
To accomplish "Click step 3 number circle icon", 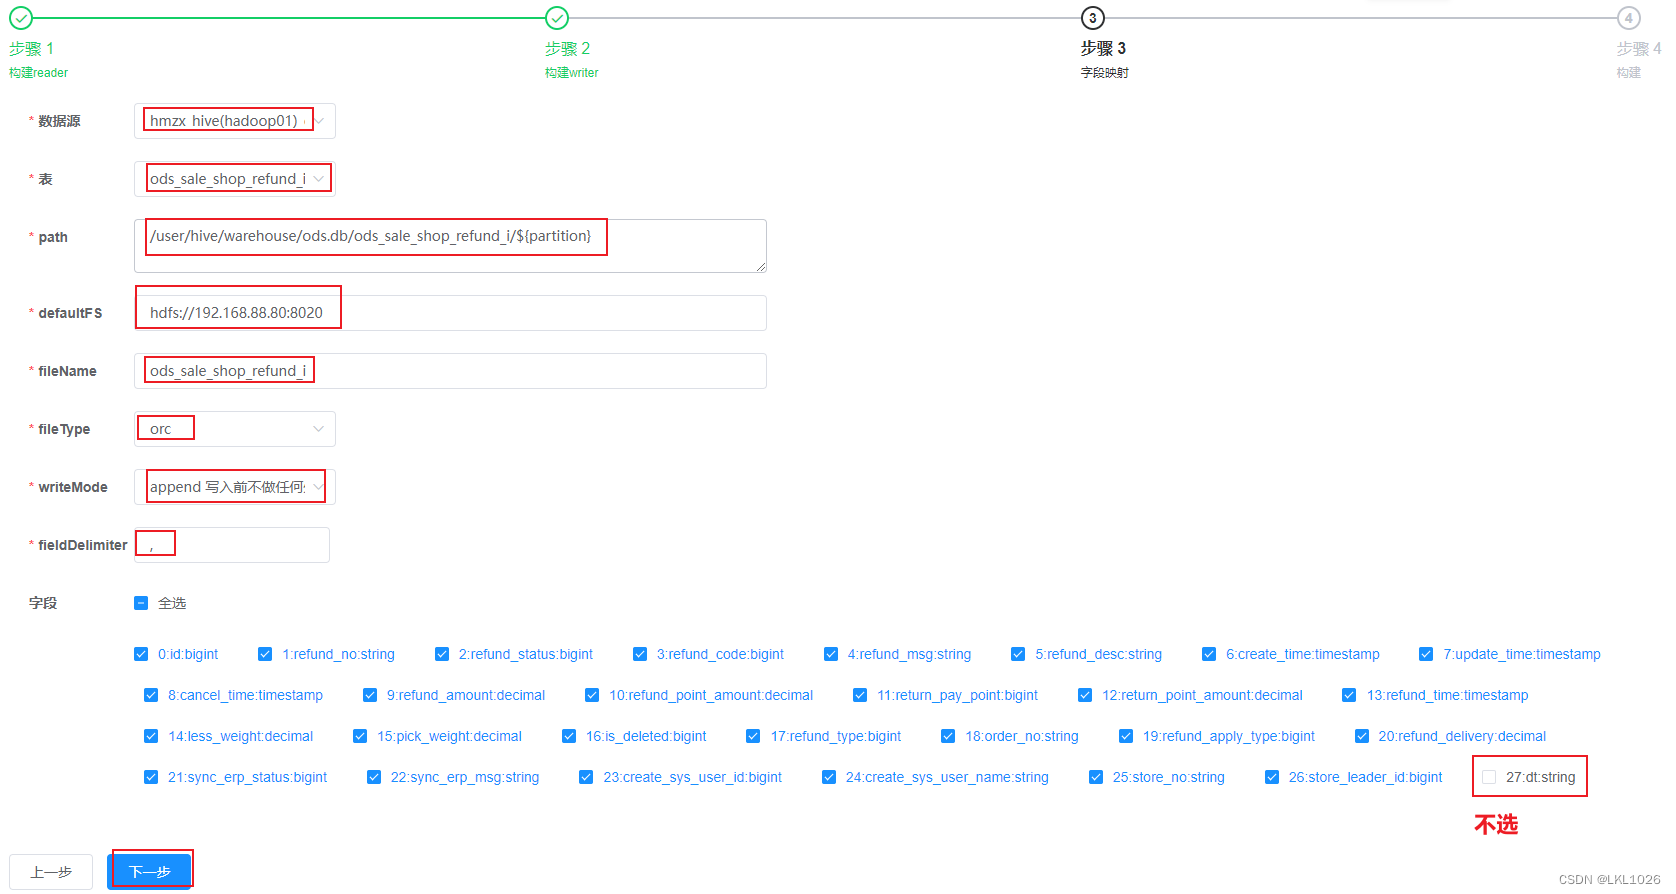I will click(1093, 18).
